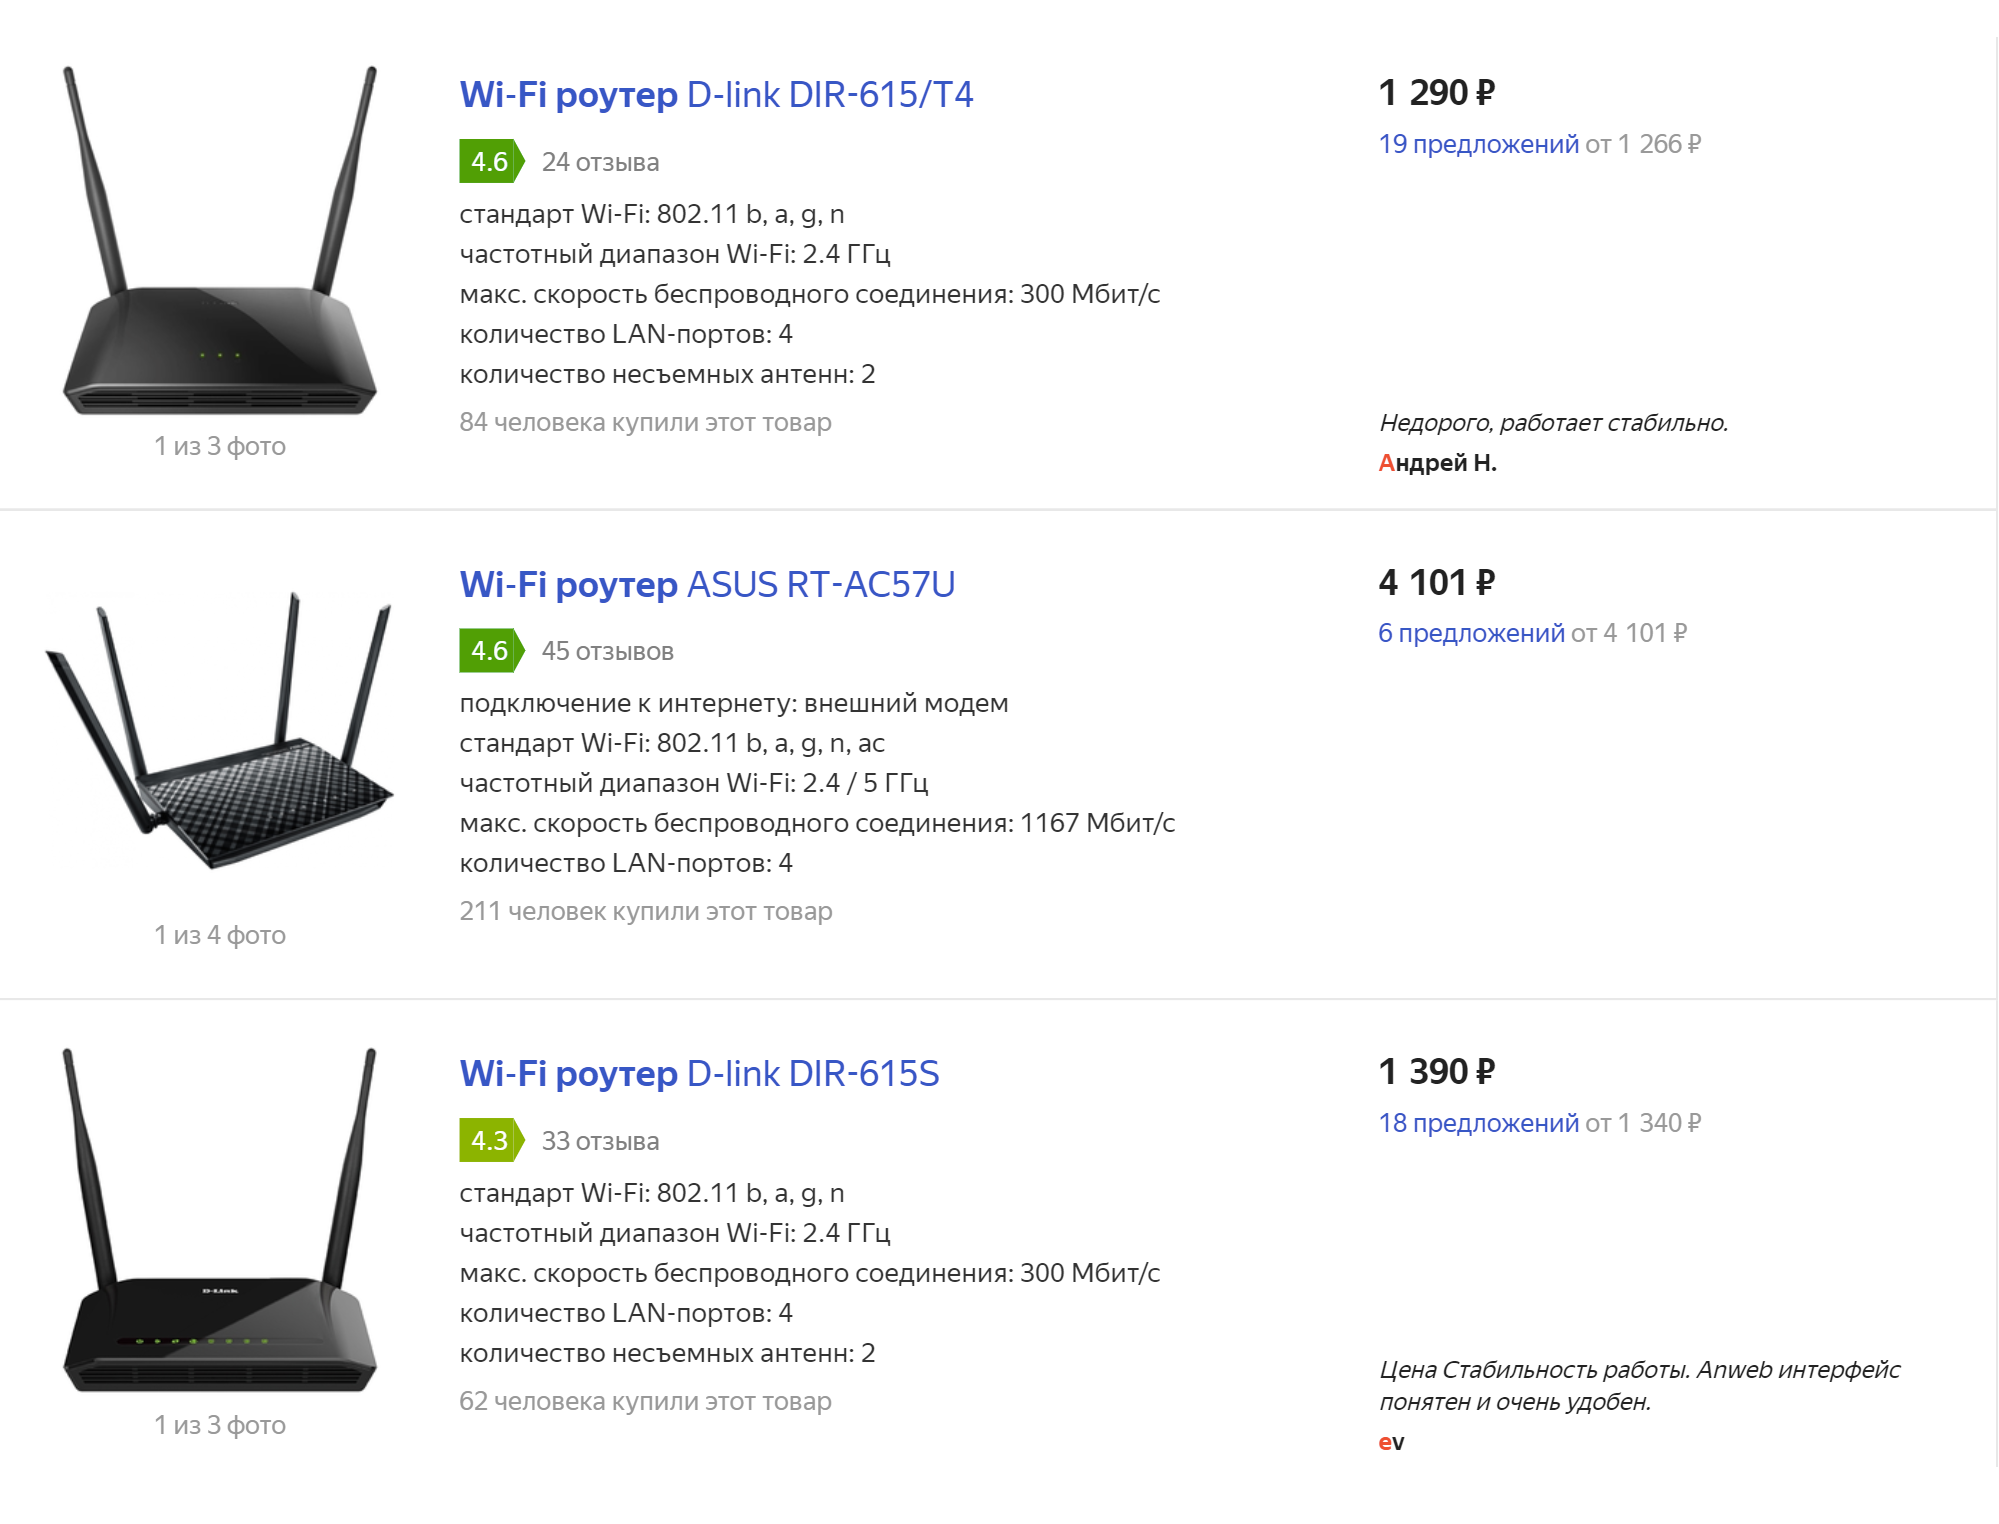1999x1524 pixels.
Task: Click the 4.3 rating badge for DIR-615S
Action: (490, 1141)
